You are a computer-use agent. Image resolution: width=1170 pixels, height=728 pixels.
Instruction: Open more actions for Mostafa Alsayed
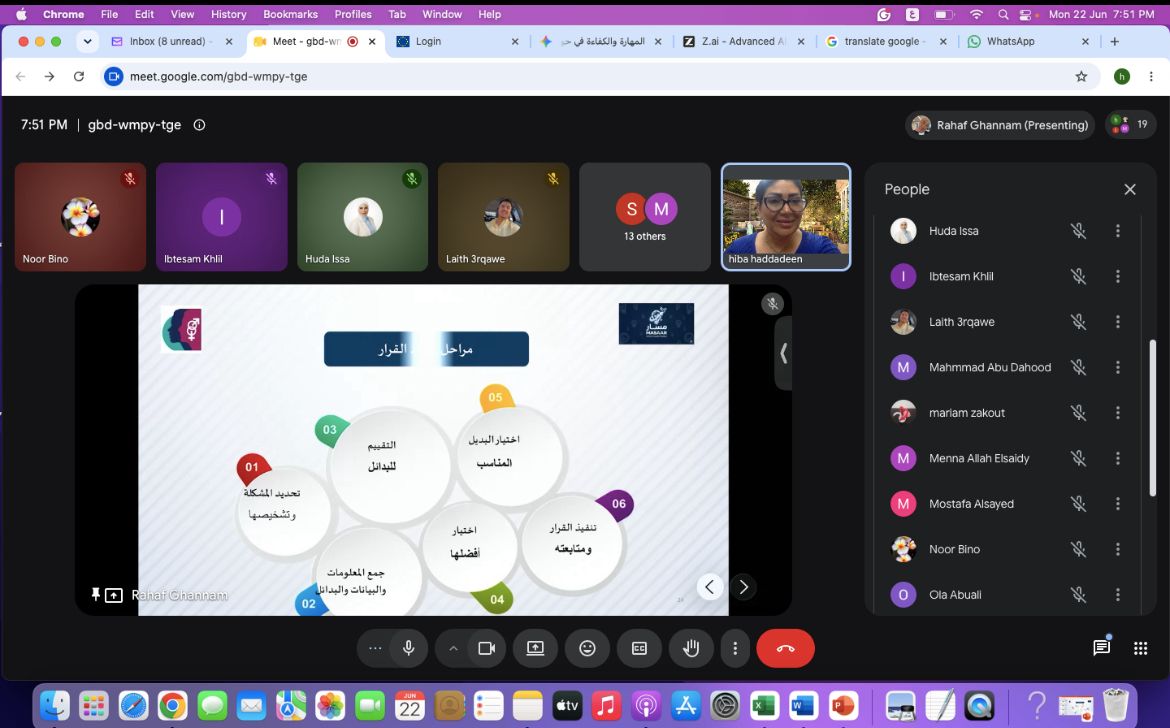1118,504
